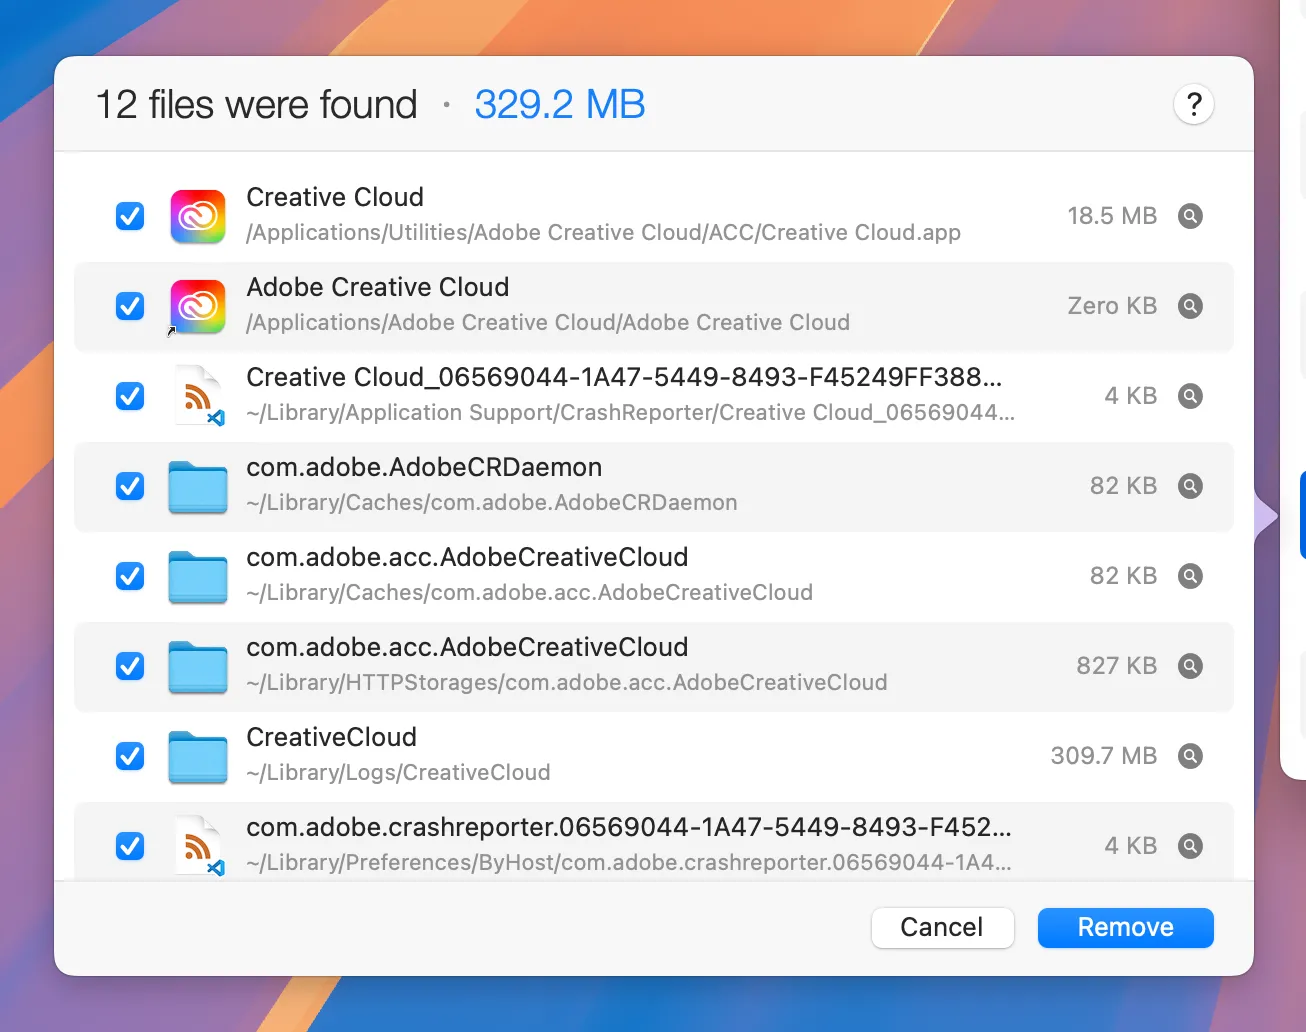Click the Remove button
Image resolution: width=1306 pixels, height=1032 pixels.
[x=1125, y=927]
